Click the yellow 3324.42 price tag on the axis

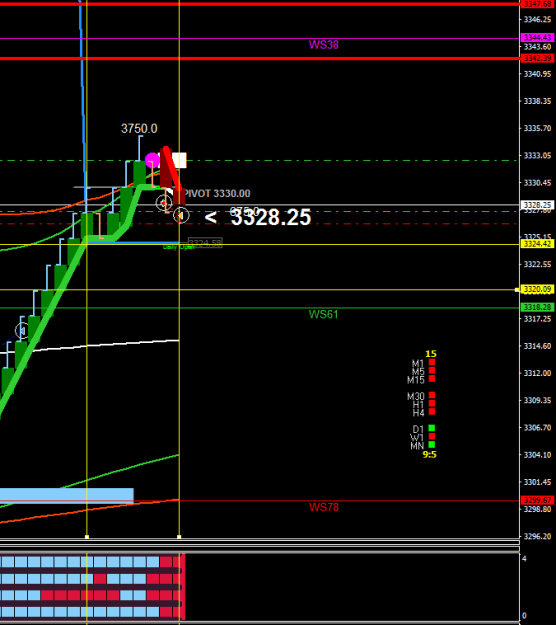537,244
